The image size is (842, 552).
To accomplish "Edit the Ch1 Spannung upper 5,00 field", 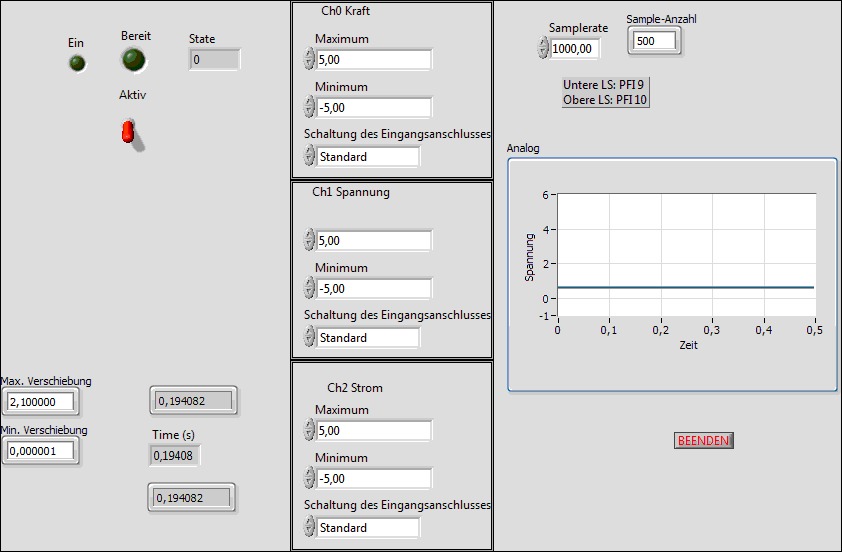I will pos(374,241).
